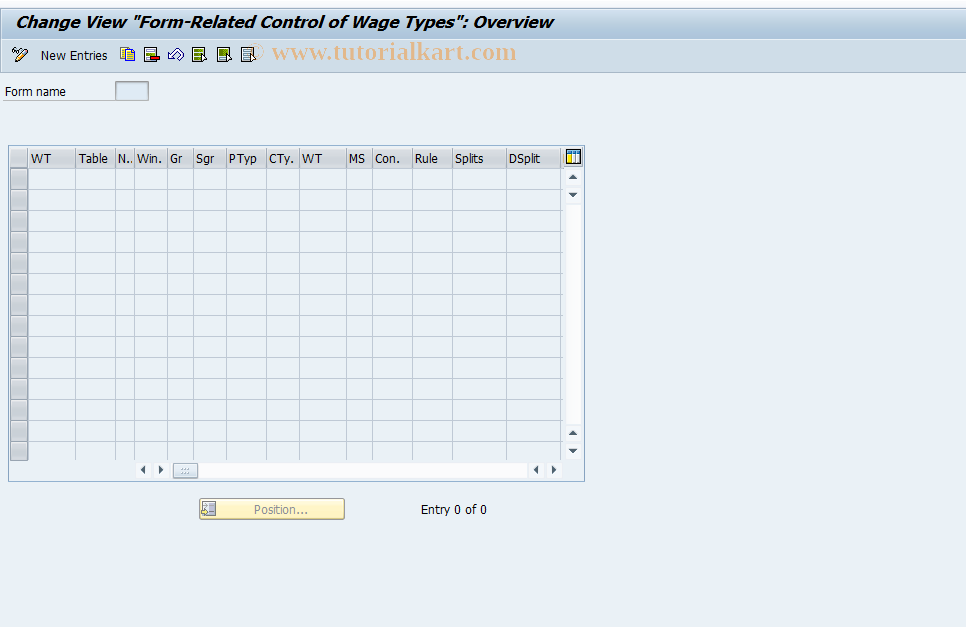Click the left horizontal scroll-right arrow
Screen dimensions: 966x627
point(161,470)
